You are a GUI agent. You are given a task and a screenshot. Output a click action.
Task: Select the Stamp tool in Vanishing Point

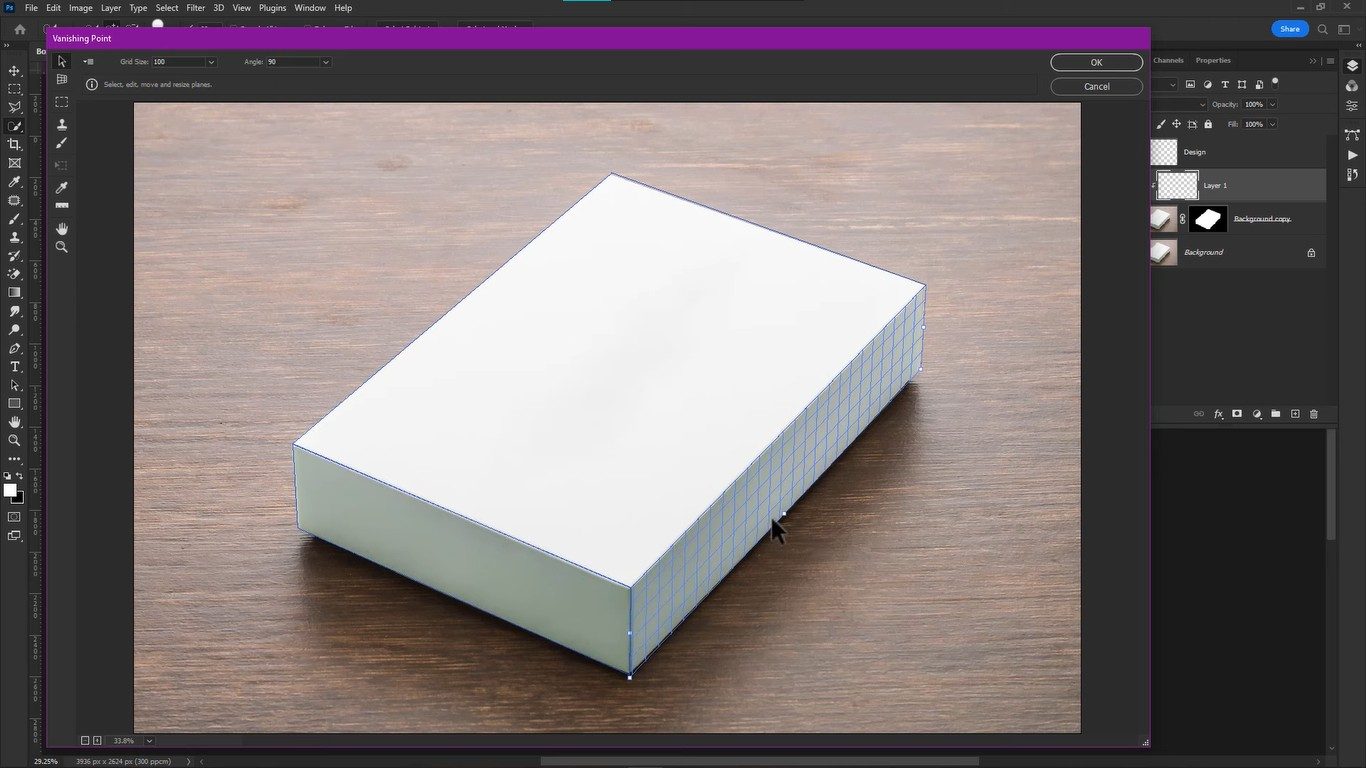pos(62,125)
